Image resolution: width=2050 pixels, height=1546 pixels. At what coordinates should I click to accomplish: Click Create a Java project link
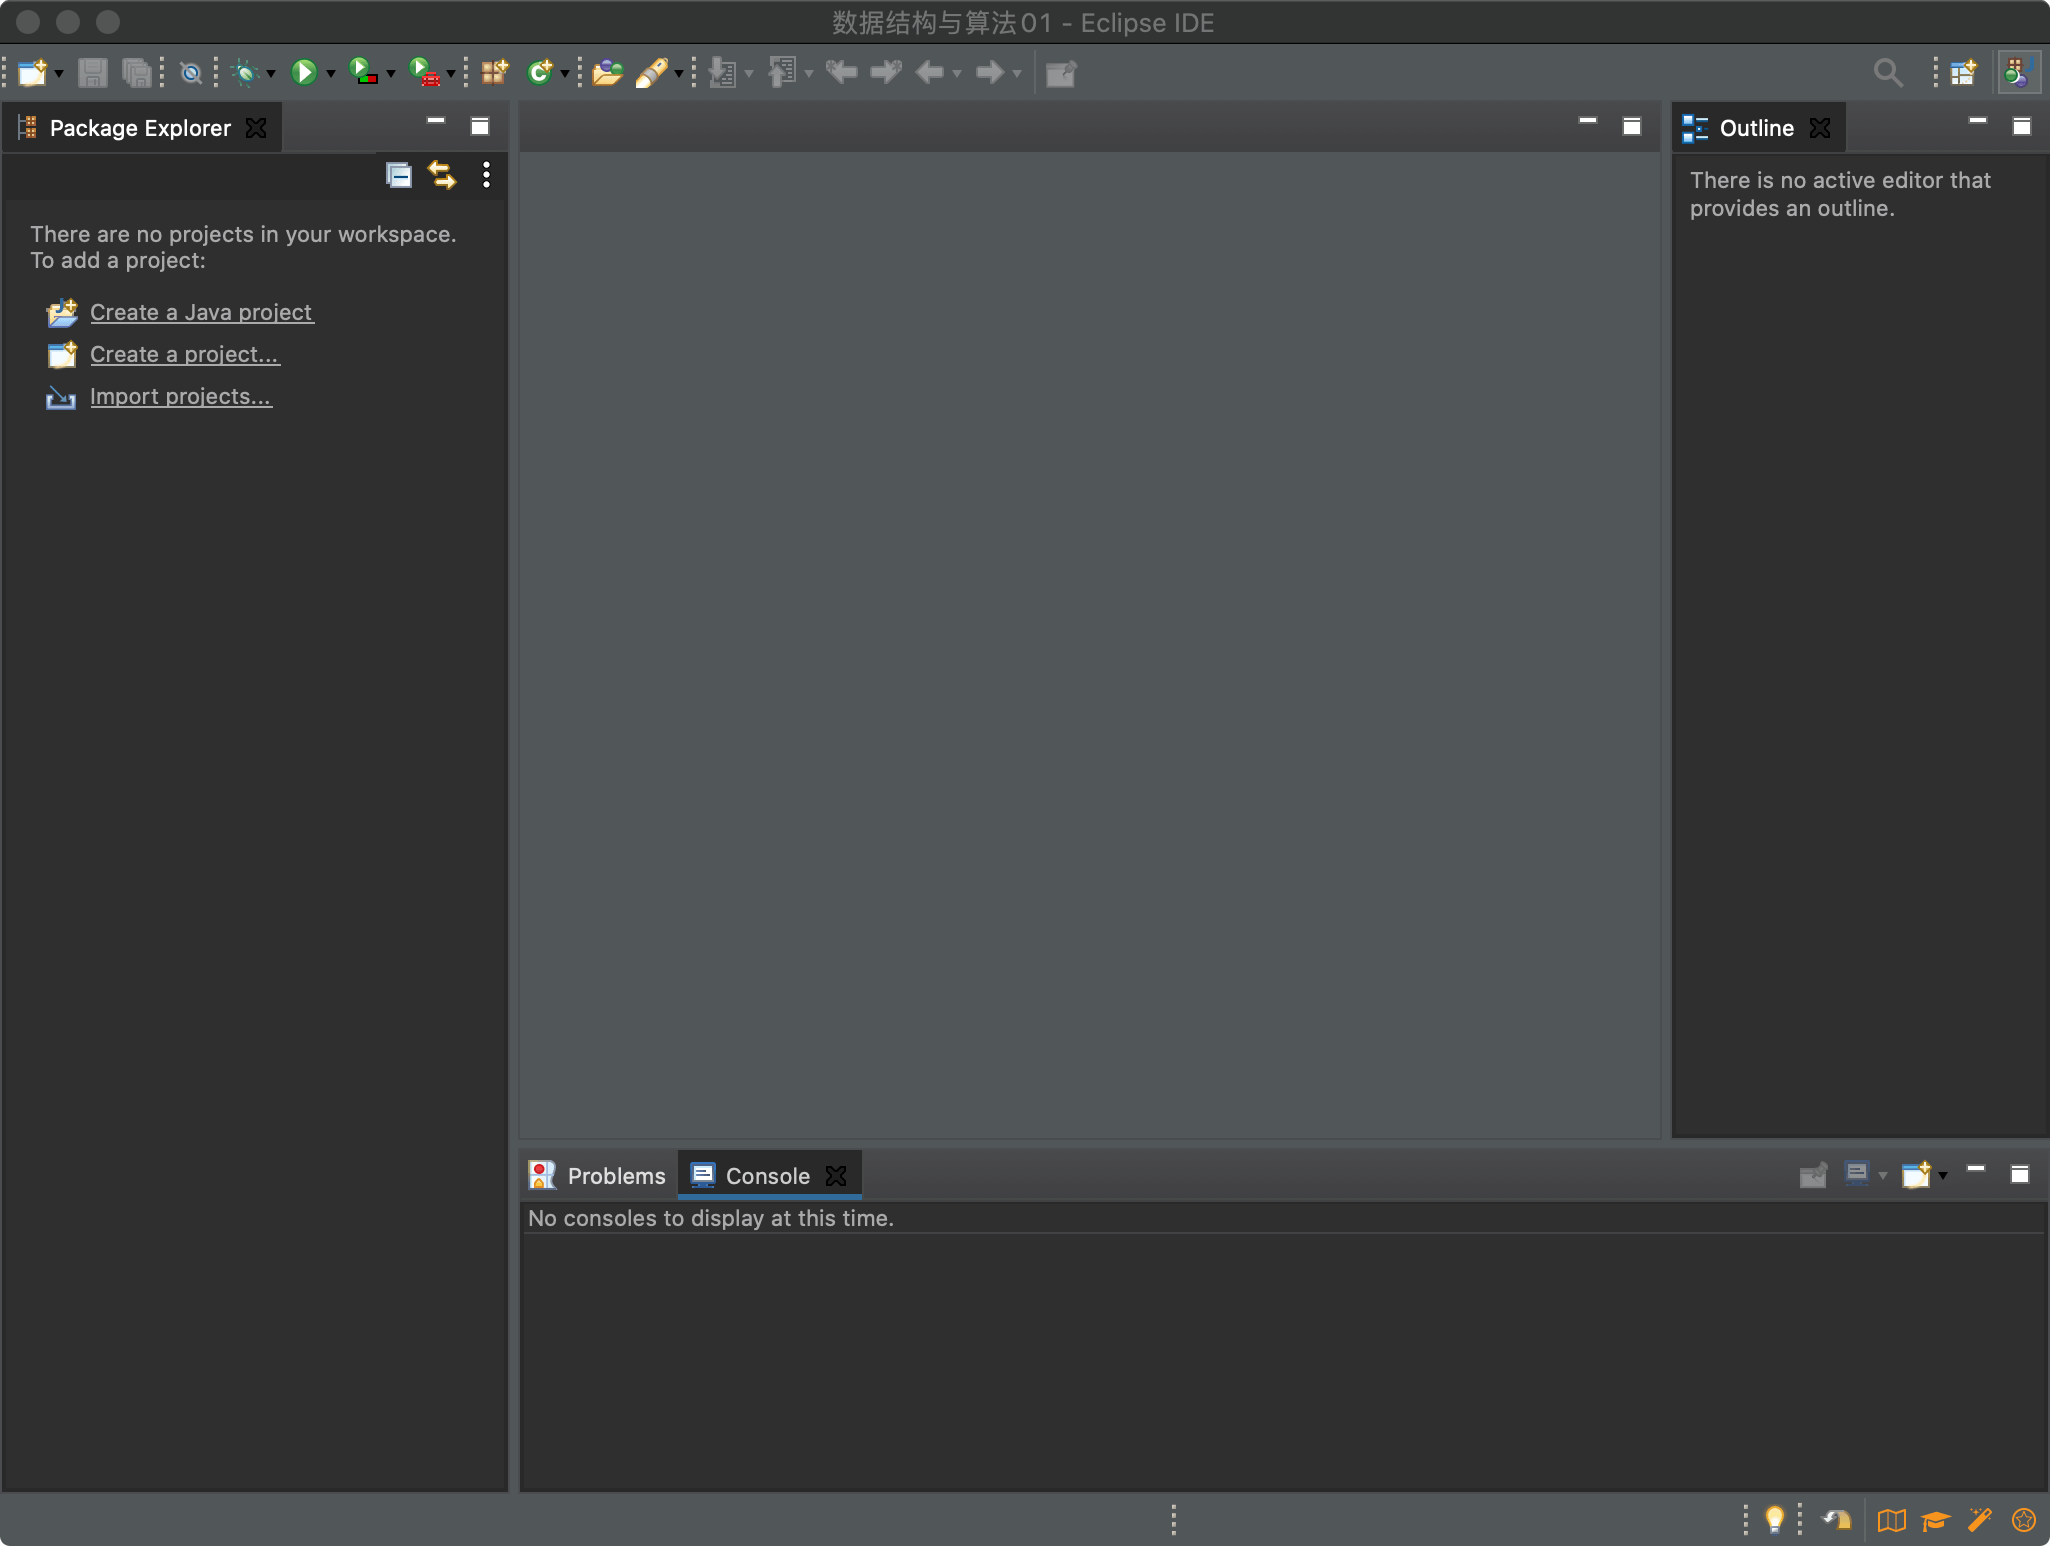201,313
